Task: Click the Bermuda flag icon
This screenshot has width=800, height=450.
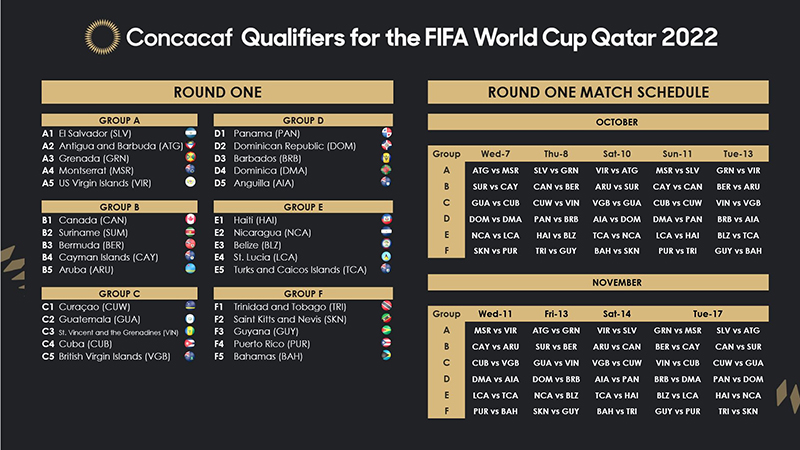Action: pyautogui.click(x=190, y=243)
